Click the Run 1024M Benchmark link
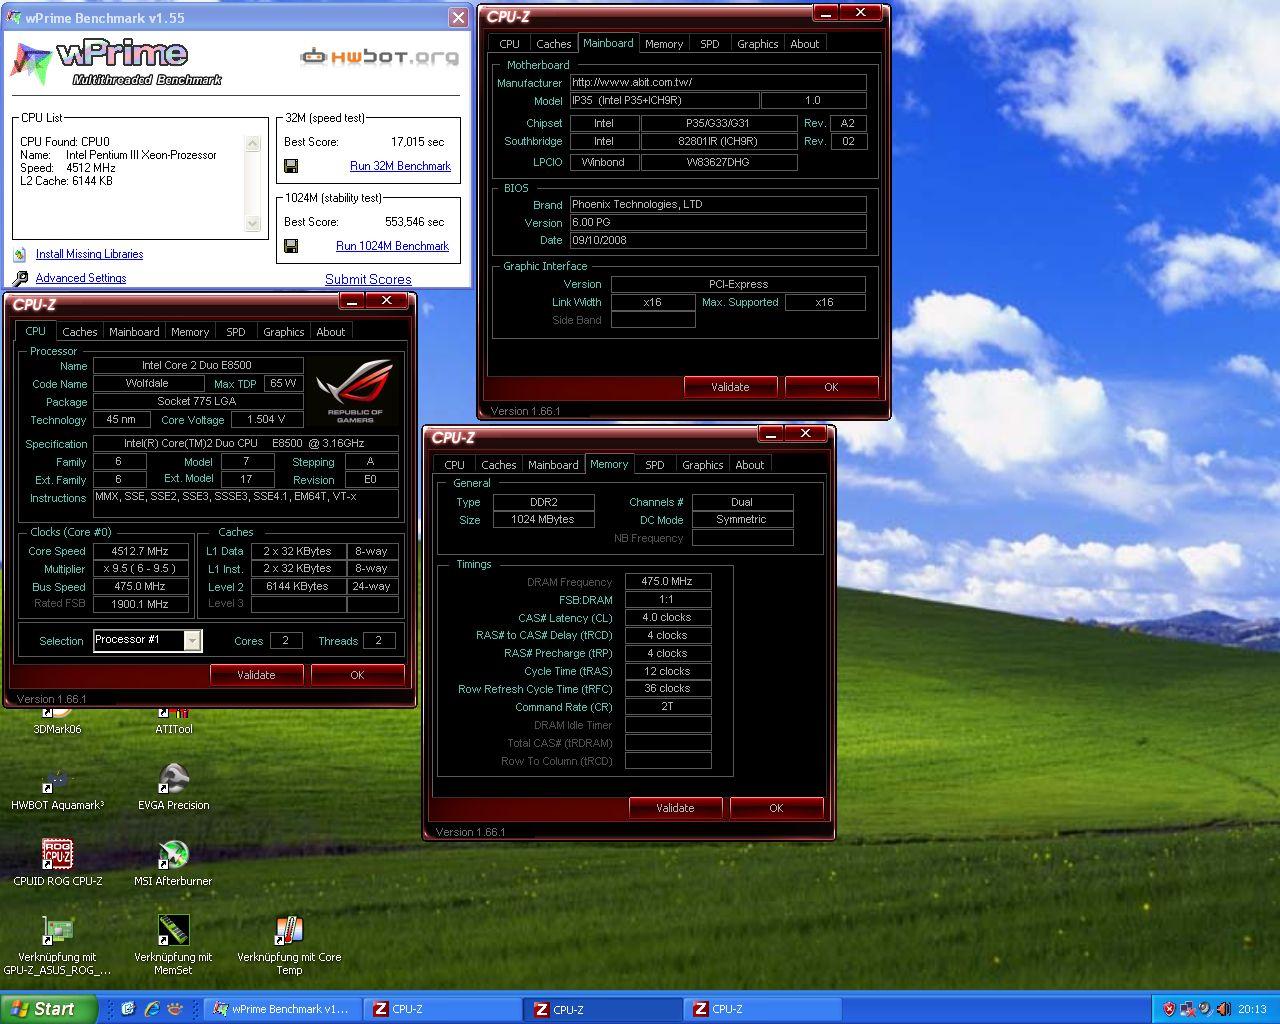The image size is (1280, 1024). coord(392,246)
